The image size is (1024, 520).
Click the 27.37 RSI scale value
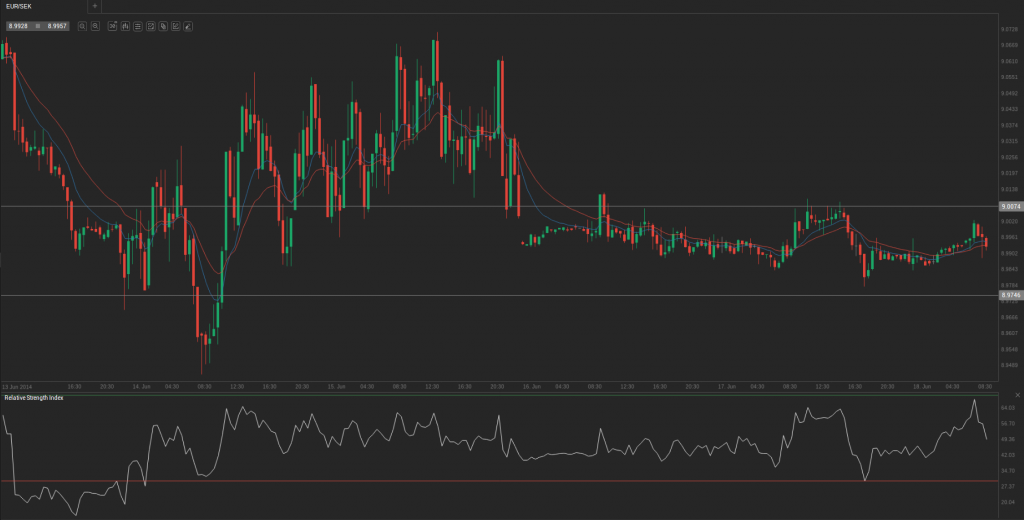pyautogui.click(x=1008, y=487)
